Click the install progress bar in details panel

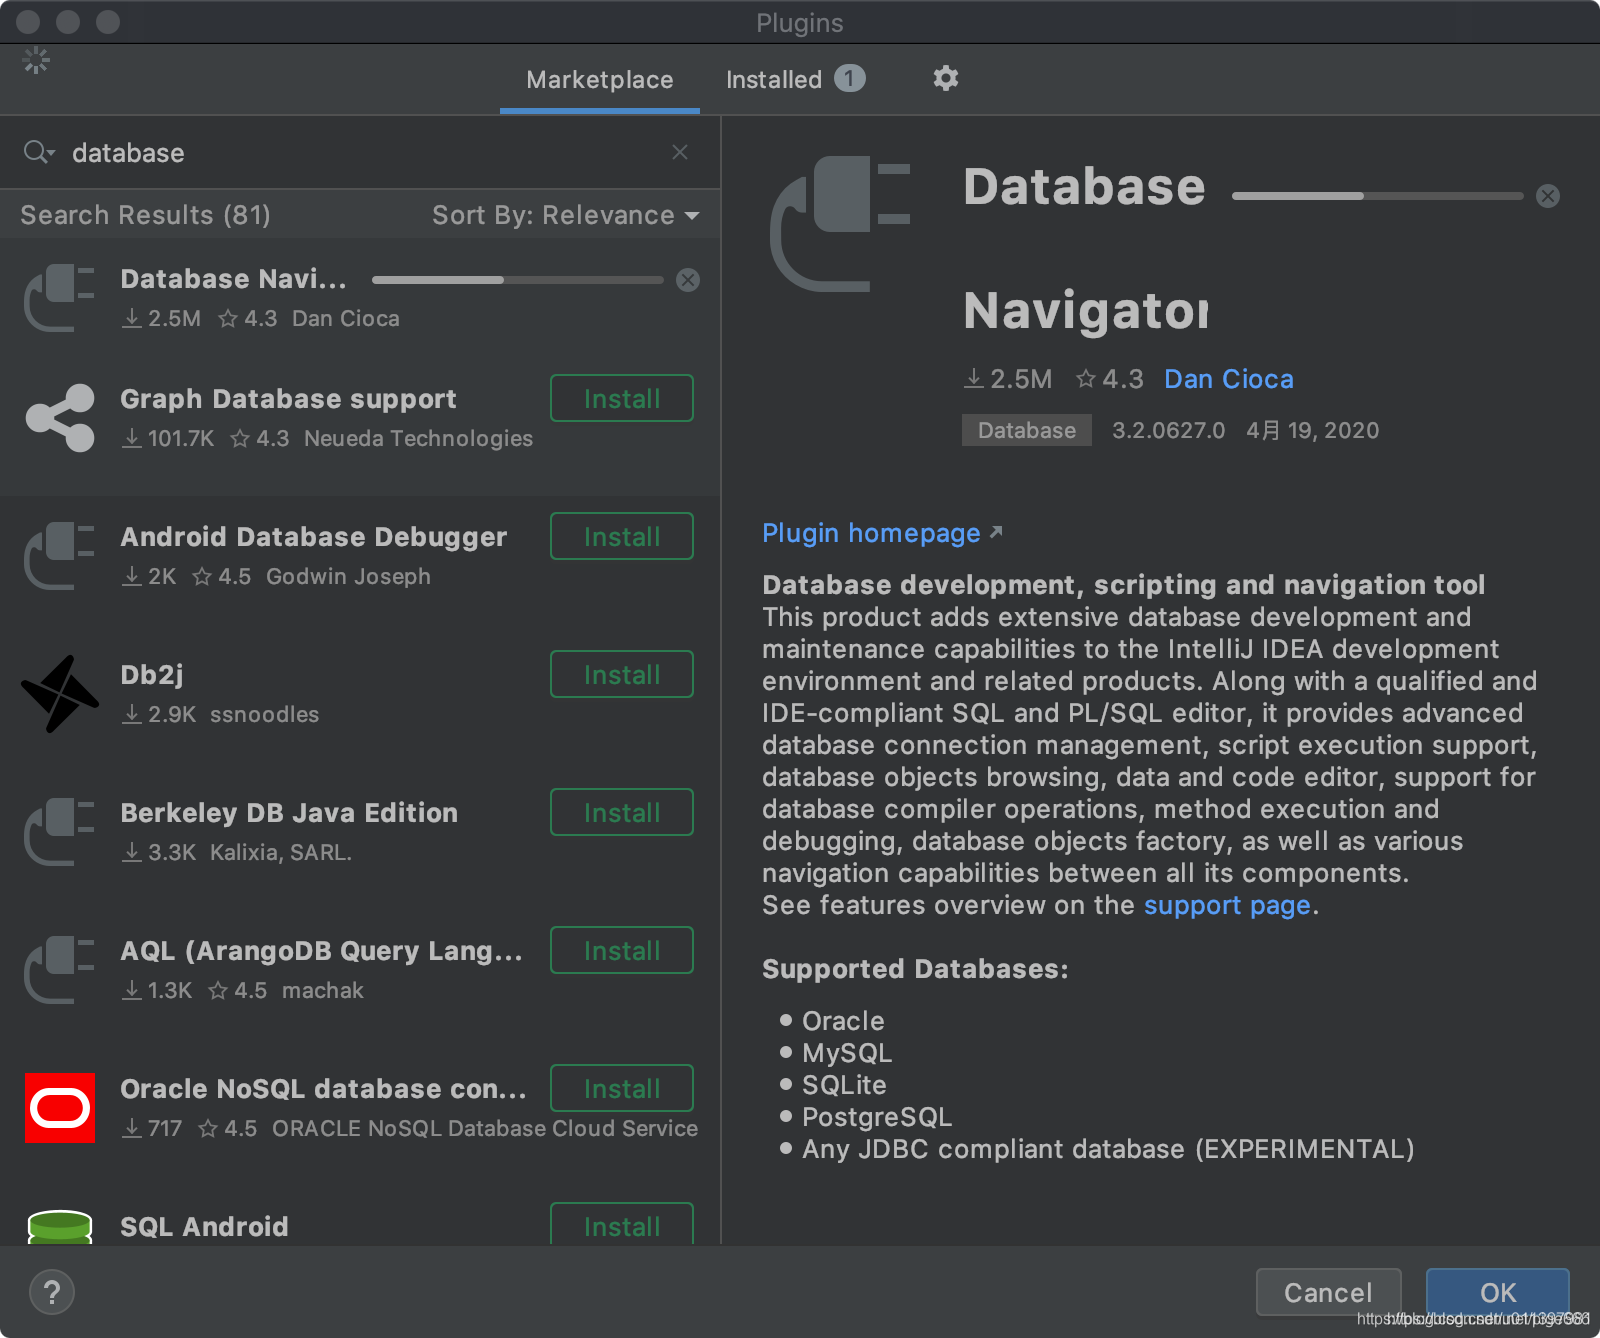1377,196
